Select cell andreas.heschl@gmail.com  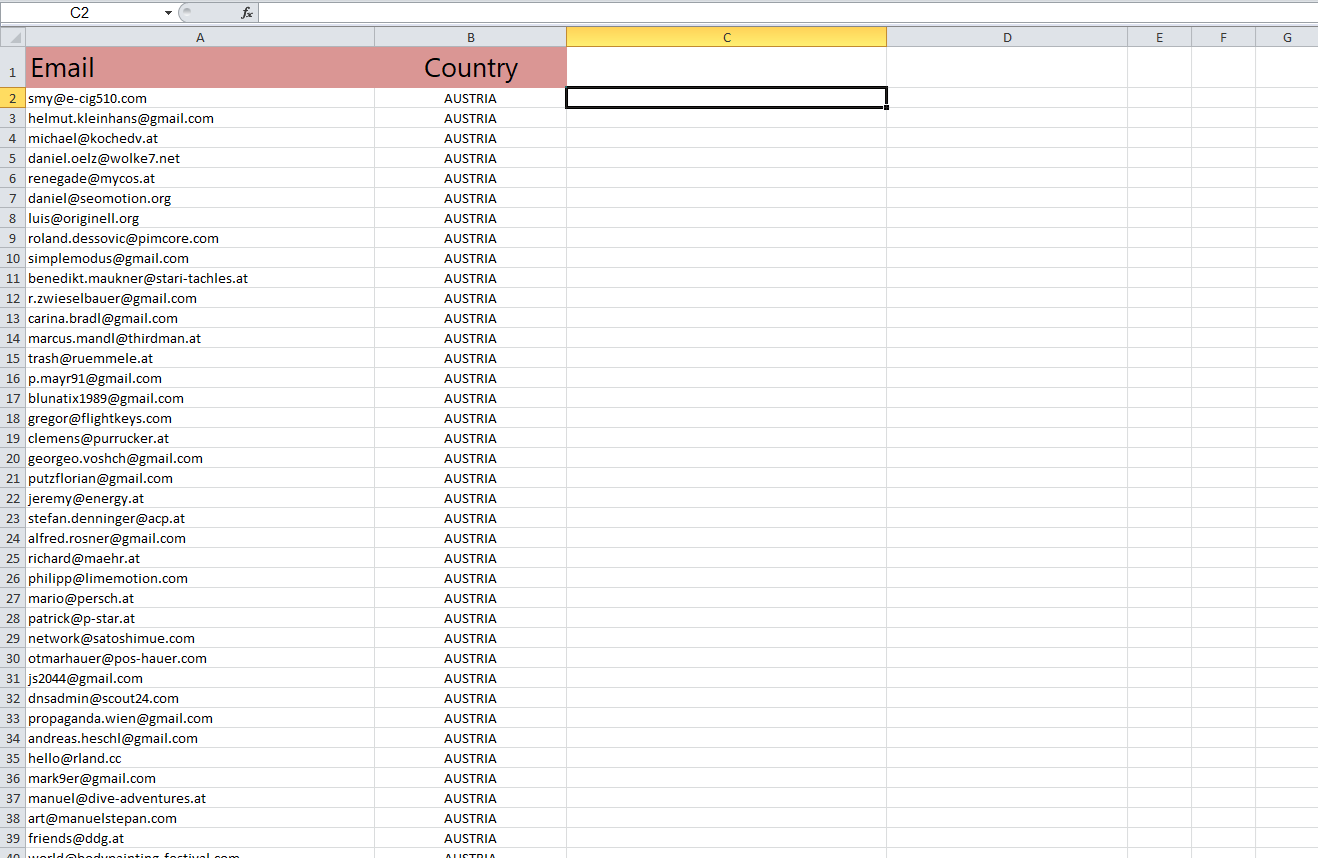pos(200,738)
